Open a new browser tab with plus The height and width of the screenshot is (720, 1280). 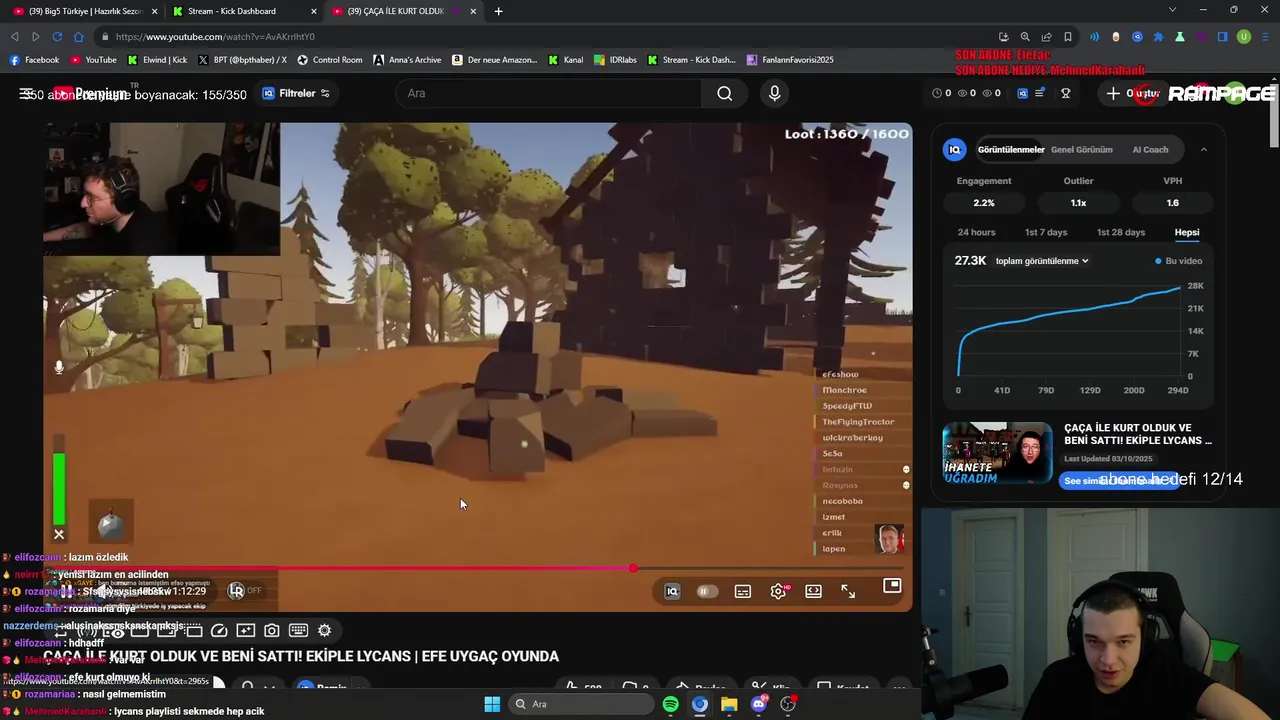(498, 11)
